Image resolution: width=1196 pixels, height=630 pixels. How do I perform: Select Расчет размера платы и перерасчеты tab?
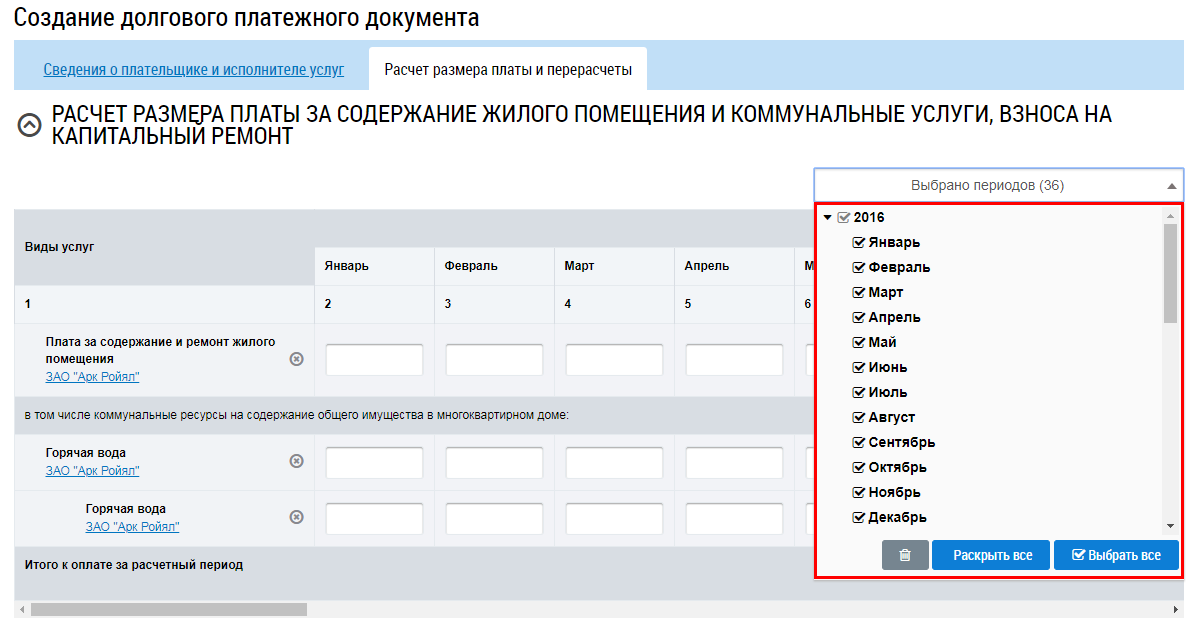pos(508,69)
